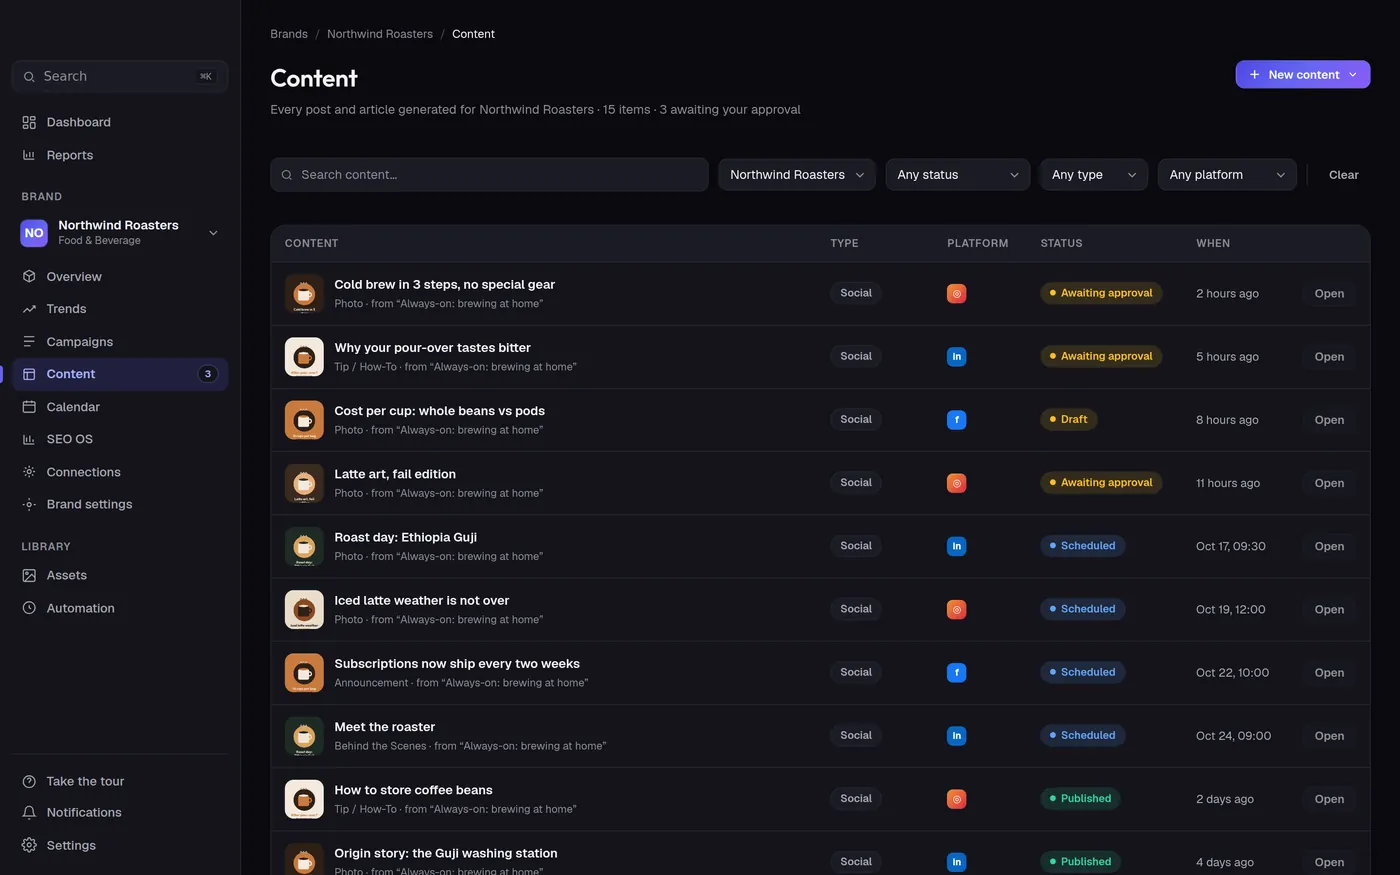Image resolution: width=1400 pixels, height=875 pixels.
Task: Click the Subscriptions now ship every two weeks title
Action: pyautogui.click(x=457, y=664)
